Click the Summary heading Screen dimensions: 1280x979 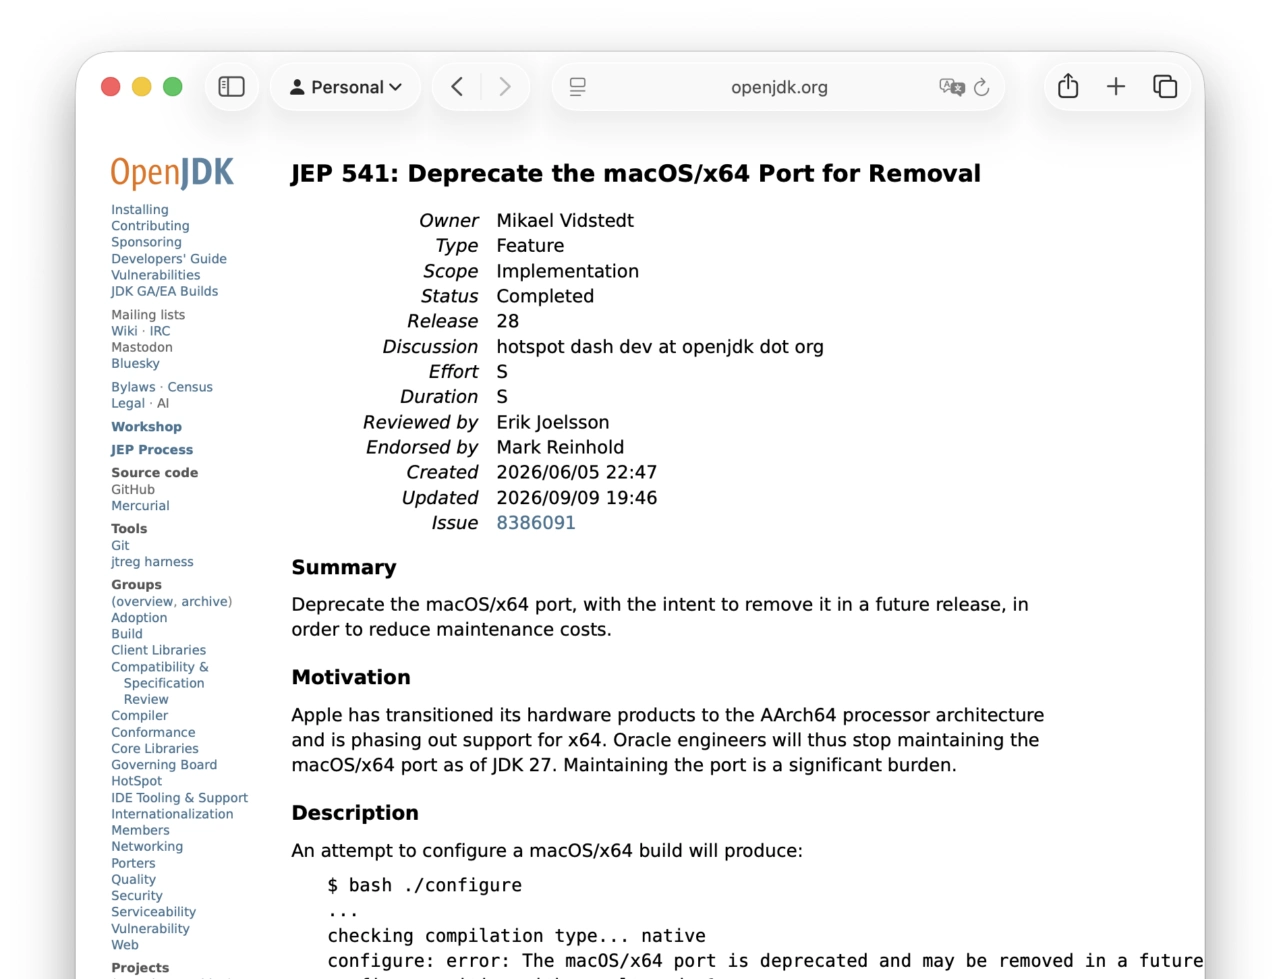[344, 567]
